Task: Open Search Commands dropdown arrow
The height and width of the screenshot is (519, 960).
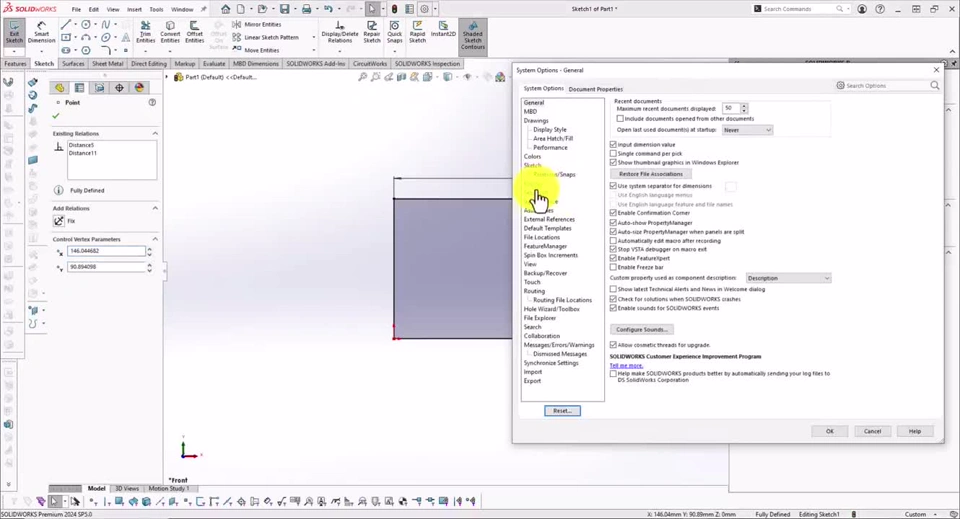Action: [848, 9]
